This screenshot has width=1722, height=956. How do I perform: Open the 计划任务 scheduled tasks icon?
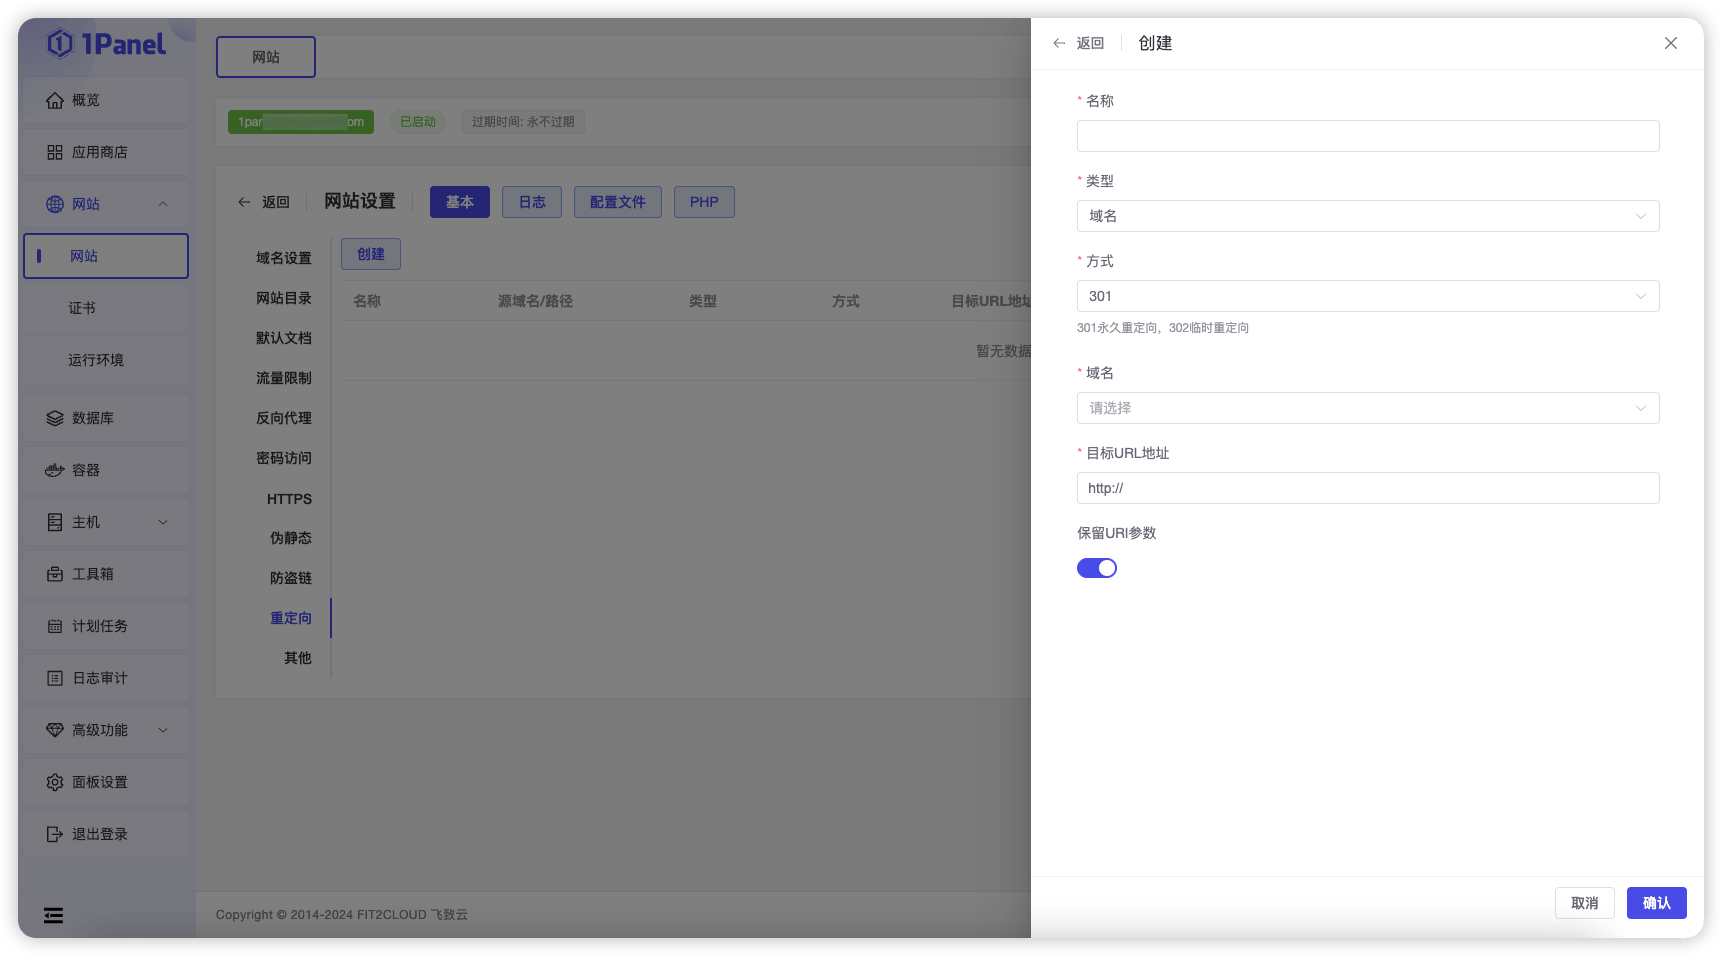[x=55, y=625]
